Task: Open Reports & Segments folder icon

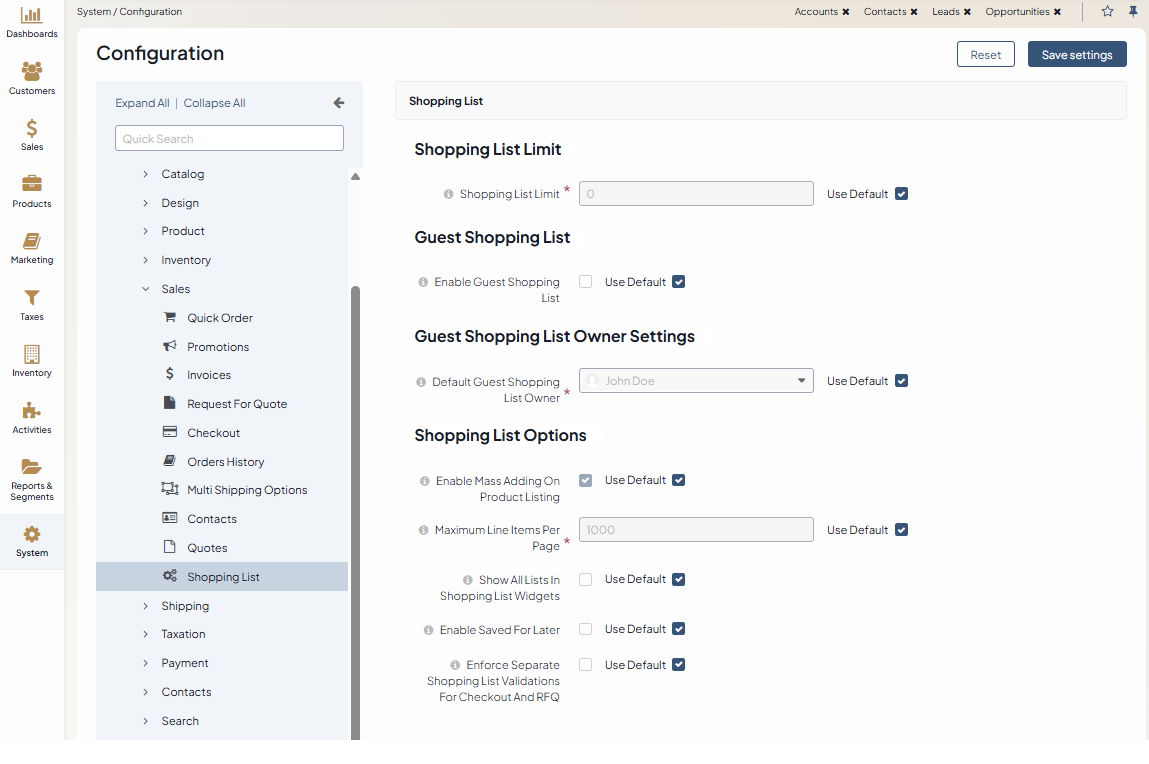Action: (32, 467)
